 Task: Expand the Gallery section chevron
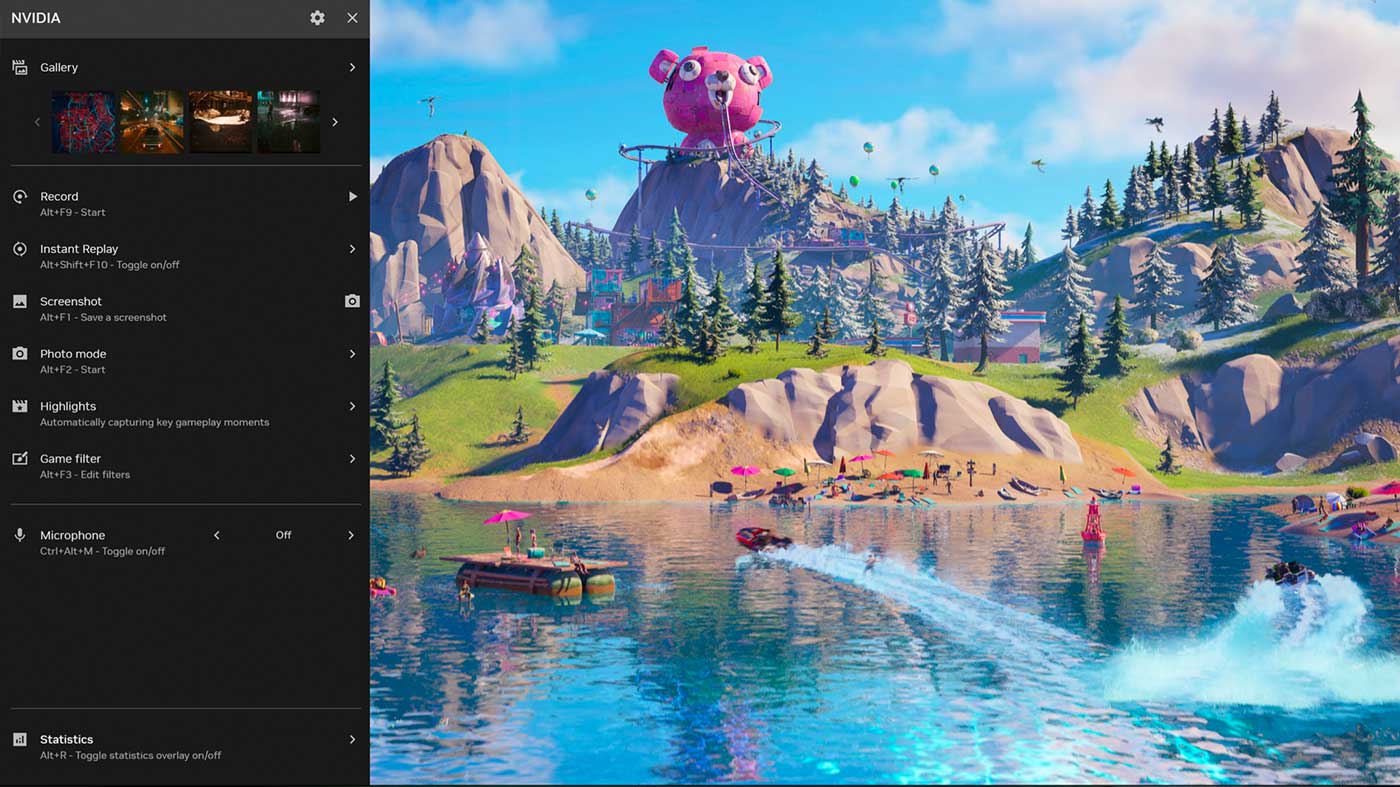[x=352, y=67]
